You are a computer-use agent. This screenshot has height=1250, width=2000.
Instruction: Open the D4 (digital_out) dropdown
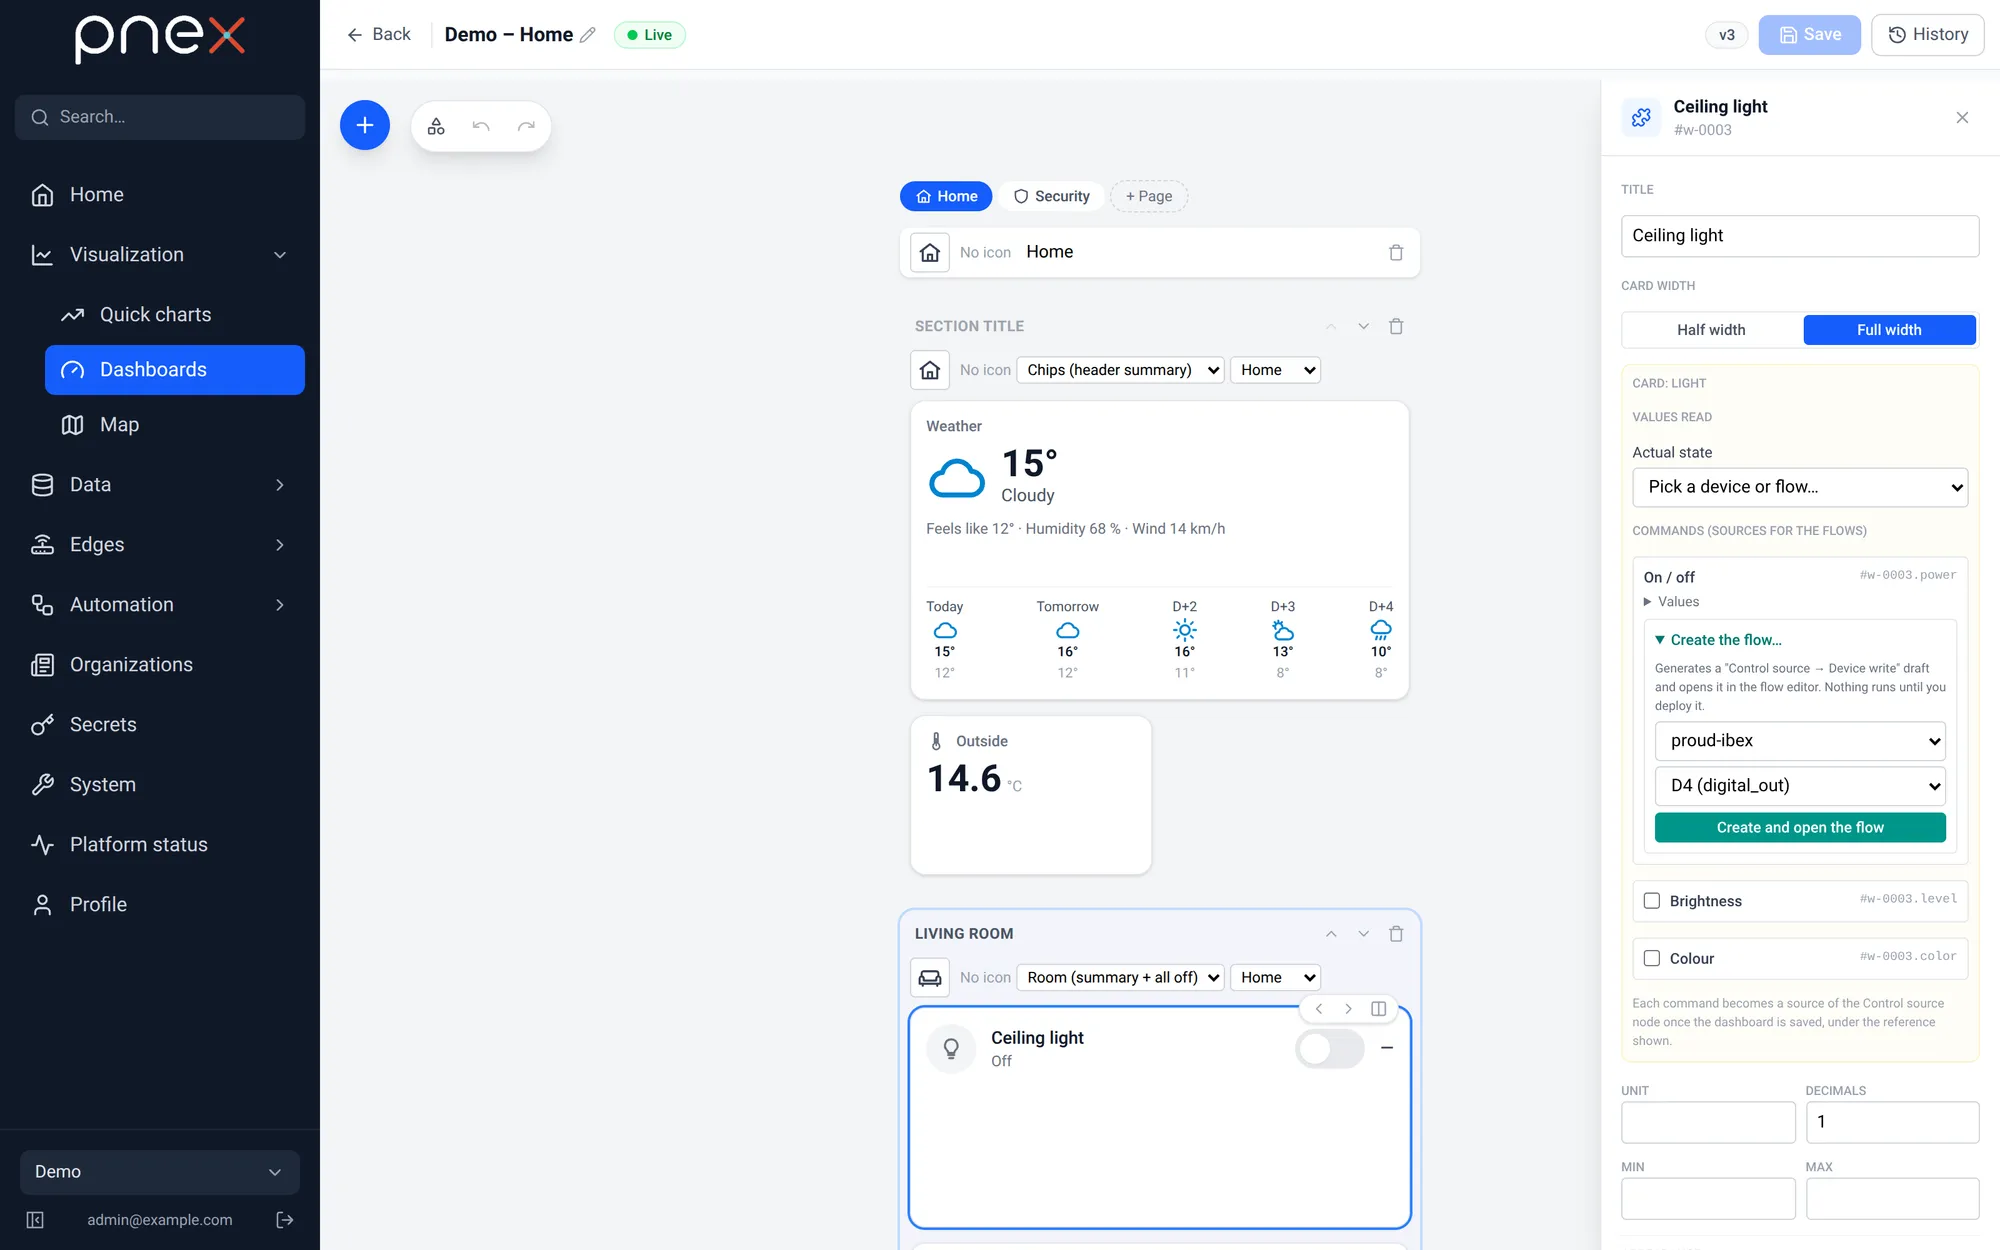[1800, 786]
